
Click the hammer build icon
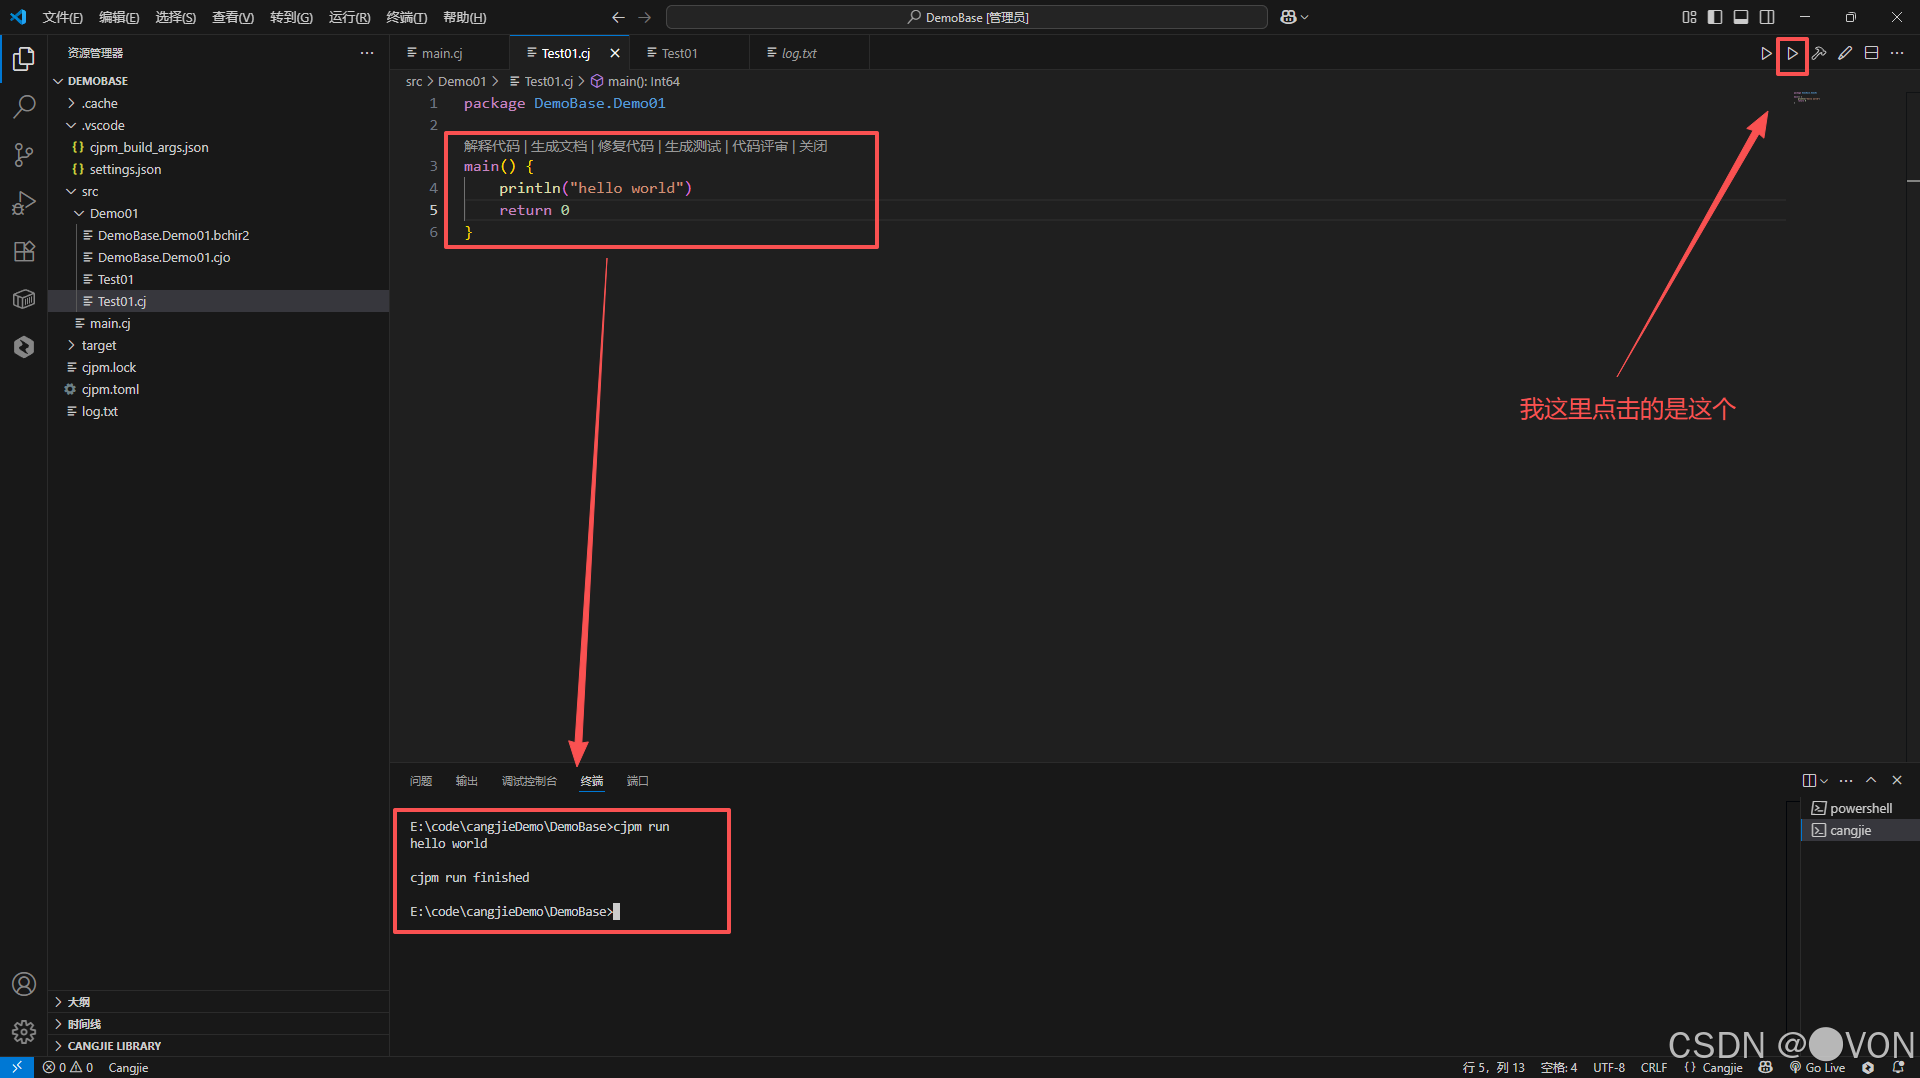[1819, 53]
